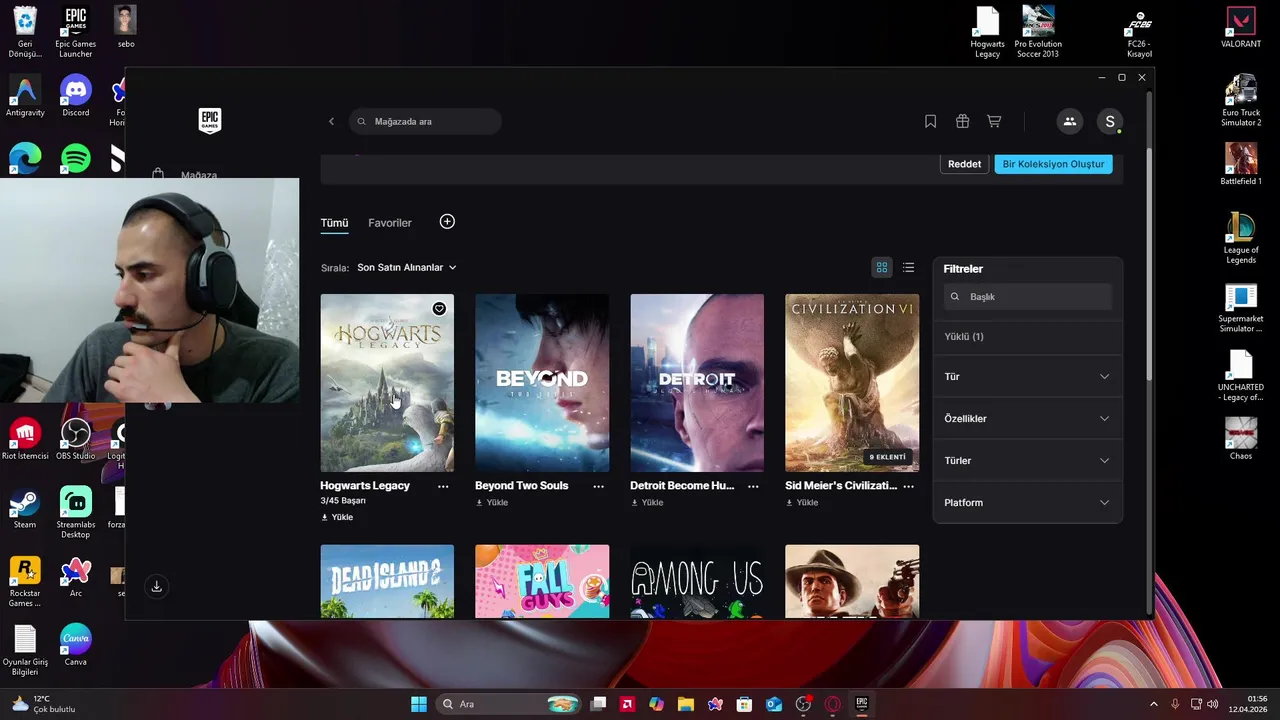Click the Epic Games logo in the launcher

210,121
